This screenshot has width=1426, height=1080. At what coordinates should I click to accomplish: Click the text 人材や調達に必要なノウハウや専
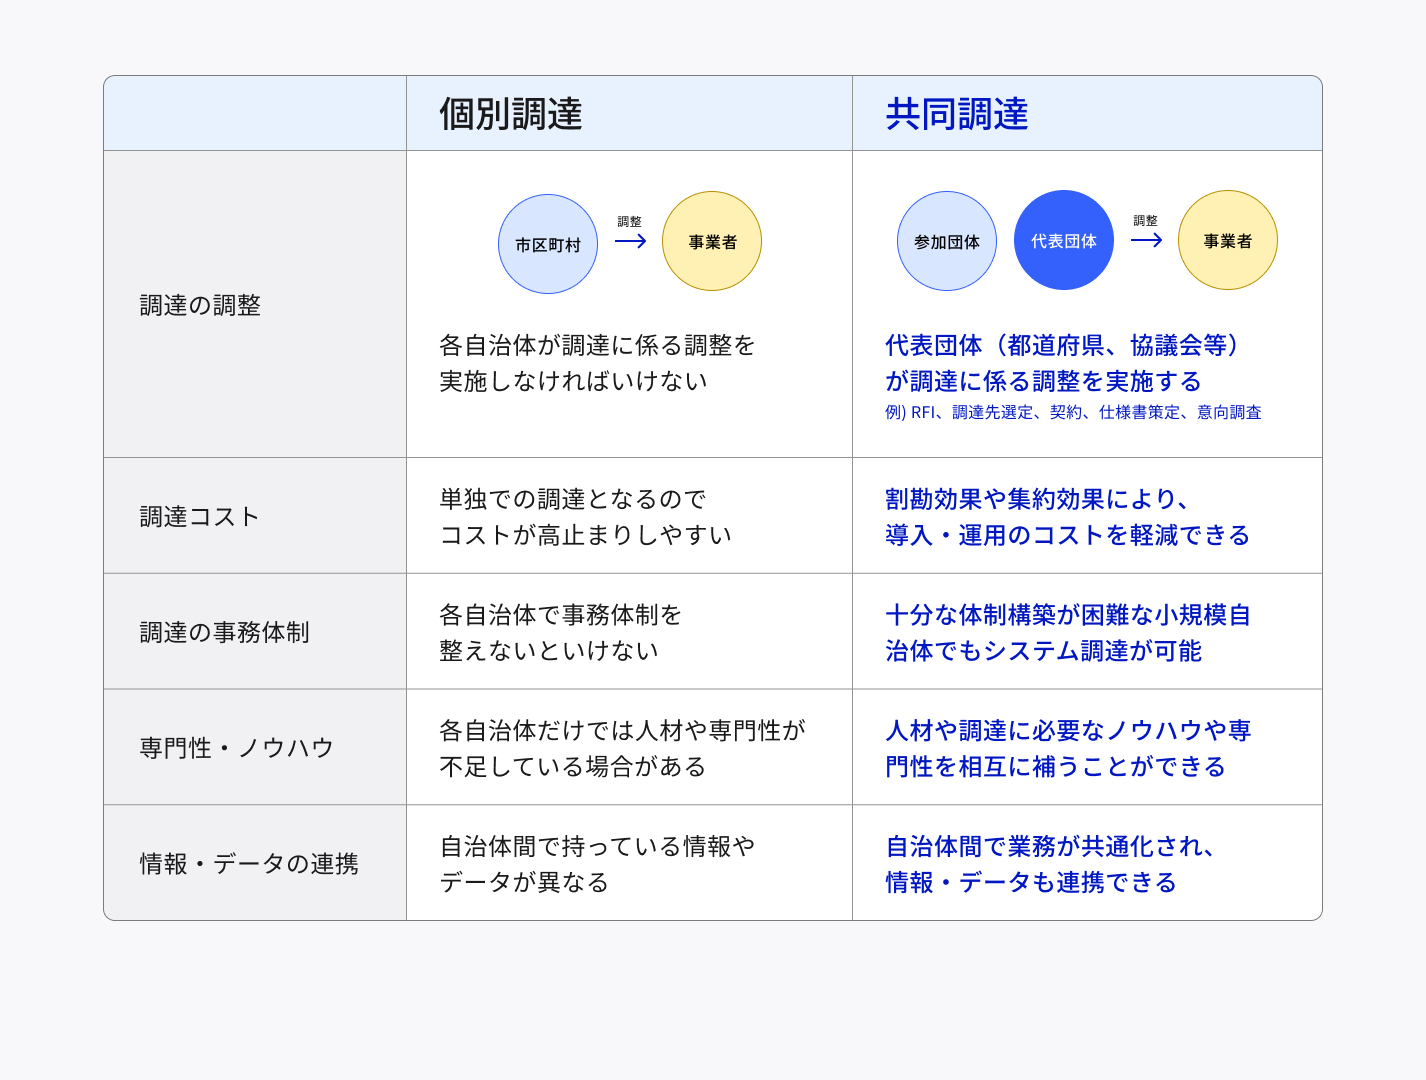click(1068, 730)
